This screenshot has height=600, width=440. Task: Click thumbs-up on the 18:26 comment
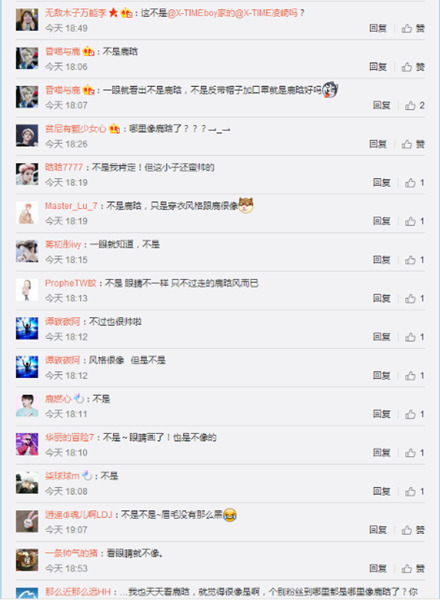[407, 144]
